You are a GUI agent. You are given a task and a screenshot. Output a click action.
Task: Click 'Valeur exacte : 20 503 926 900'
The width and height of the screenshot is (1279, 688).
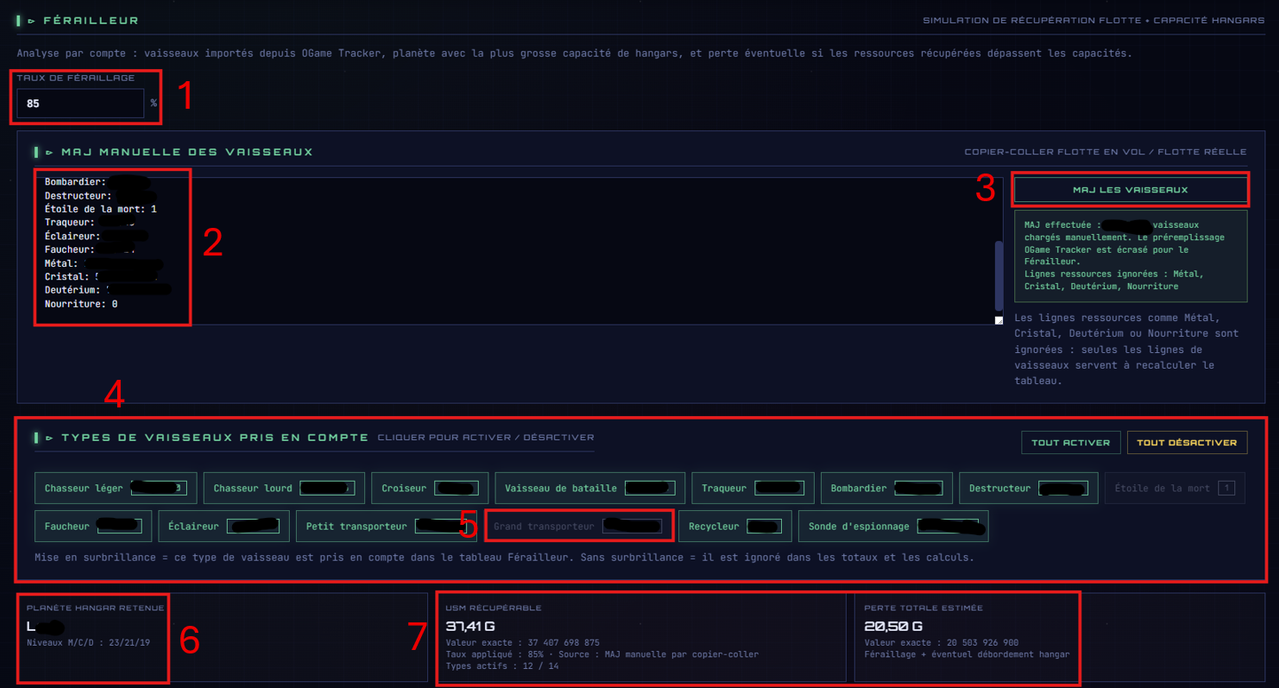pyautogui.click(x=942, y=643)
